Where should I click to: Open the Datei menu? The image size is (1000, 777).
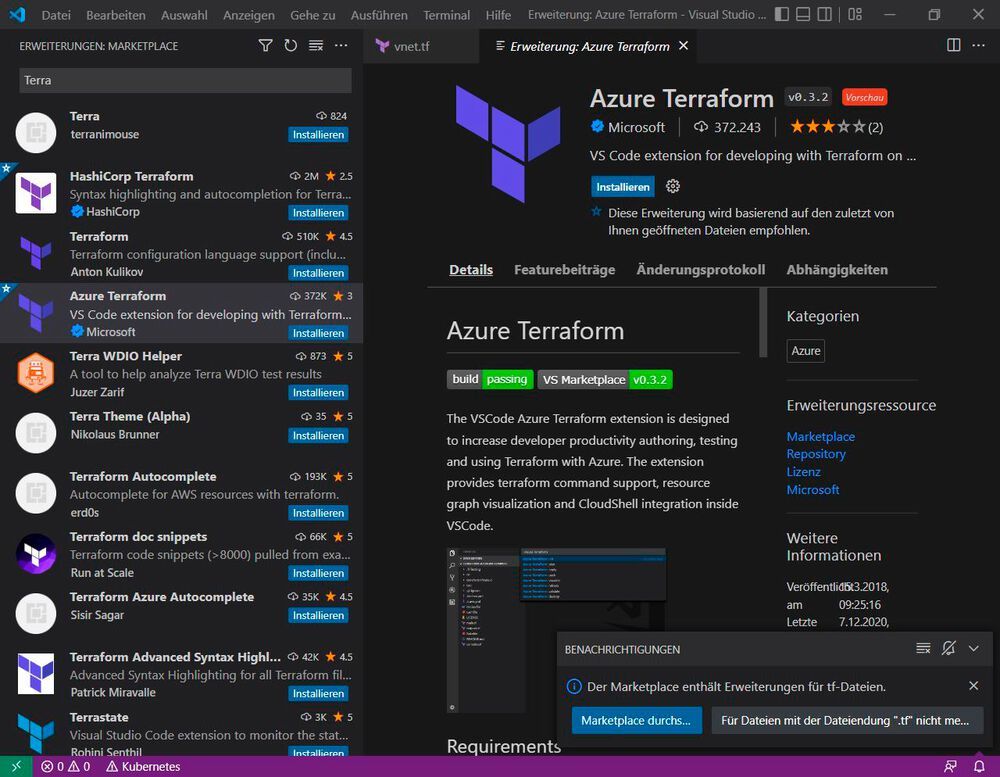[56, 15]
